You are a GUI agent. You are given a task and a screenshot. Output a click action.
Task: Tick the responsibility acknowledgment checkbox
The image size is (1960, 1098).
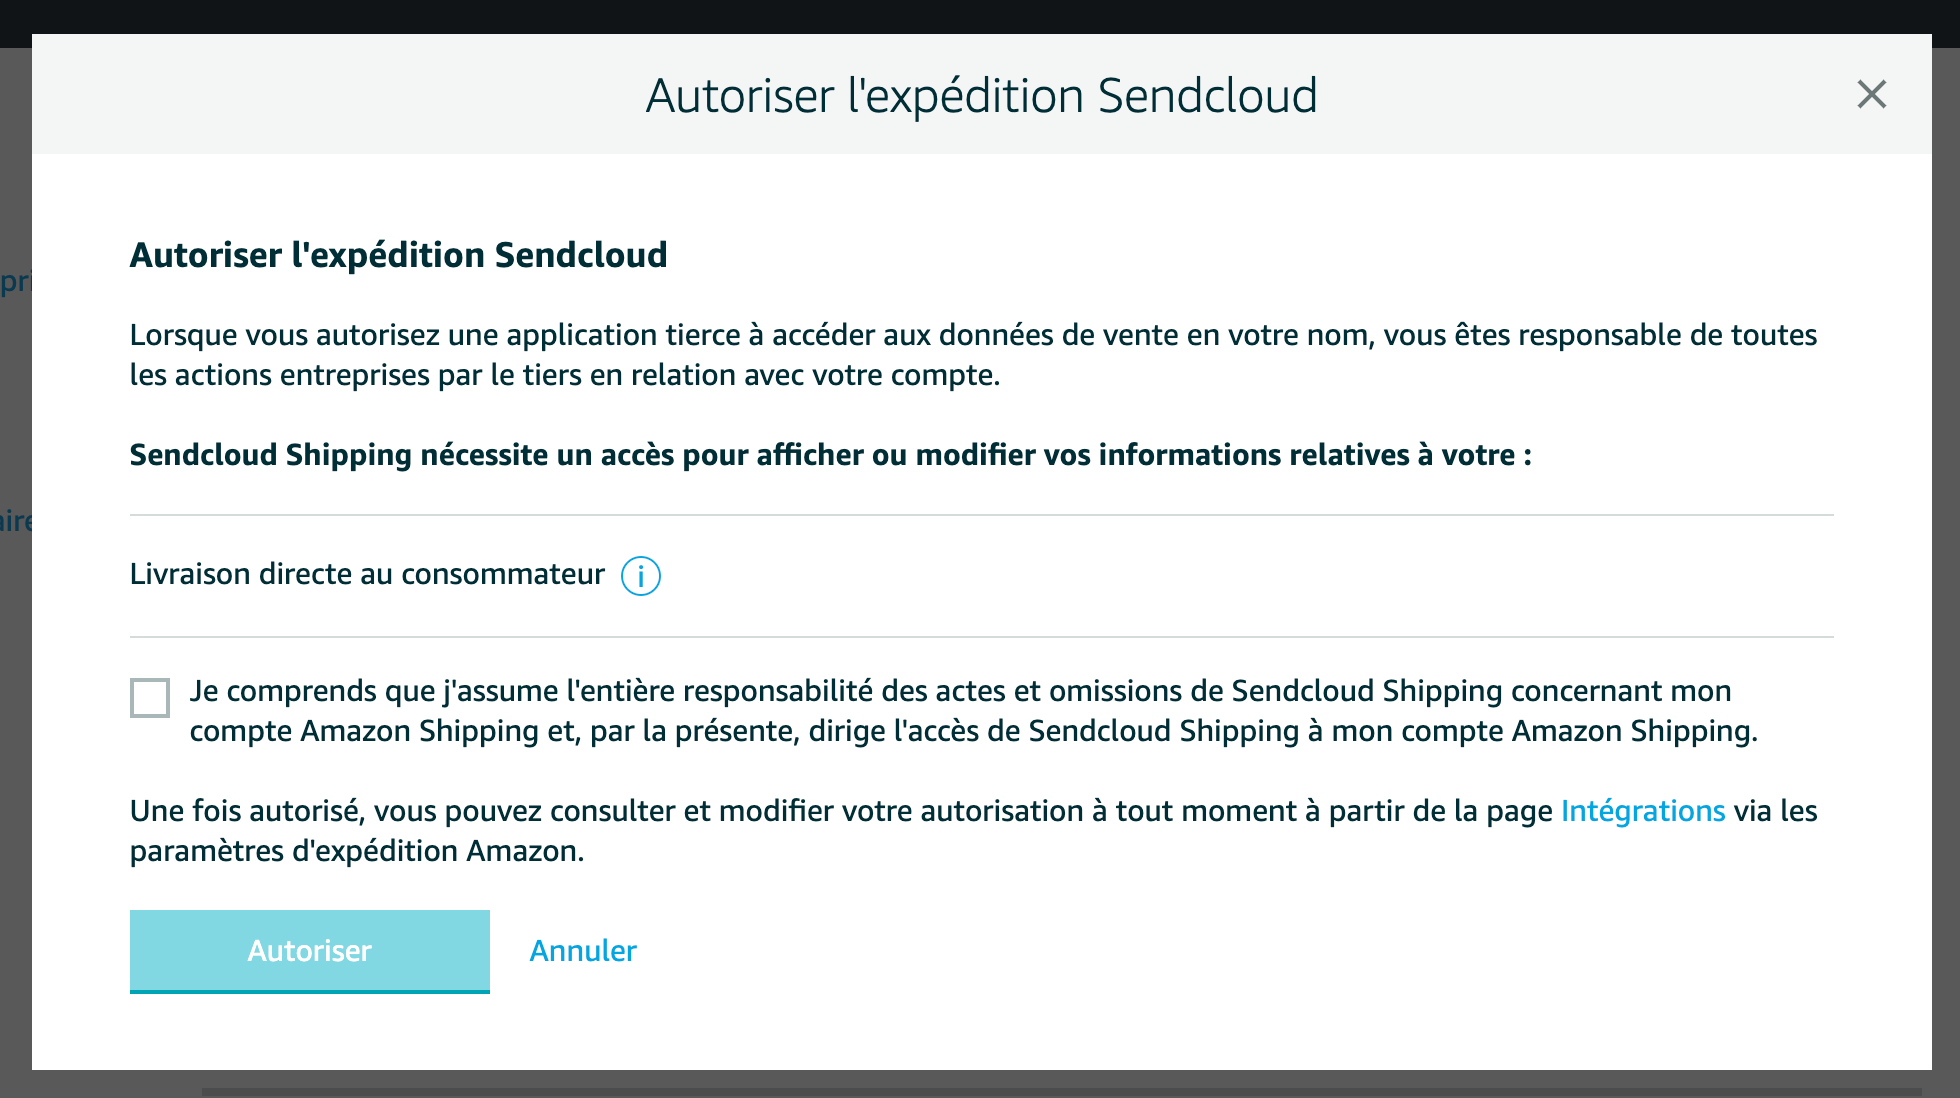[150, 697]
